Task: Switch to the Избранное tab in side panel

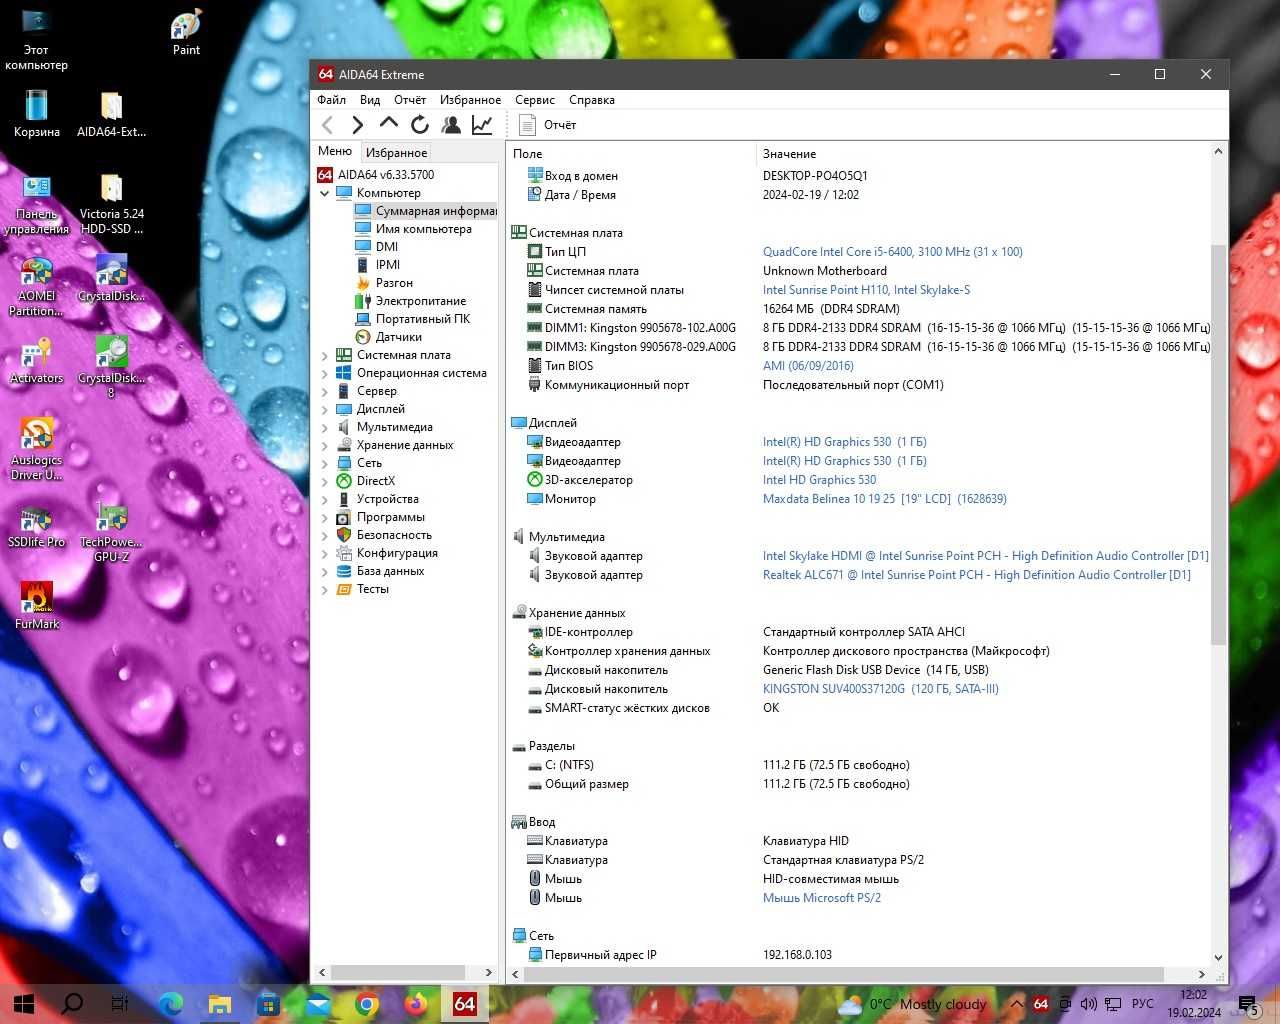Action: pyautogui.click(x=396, y=153)
